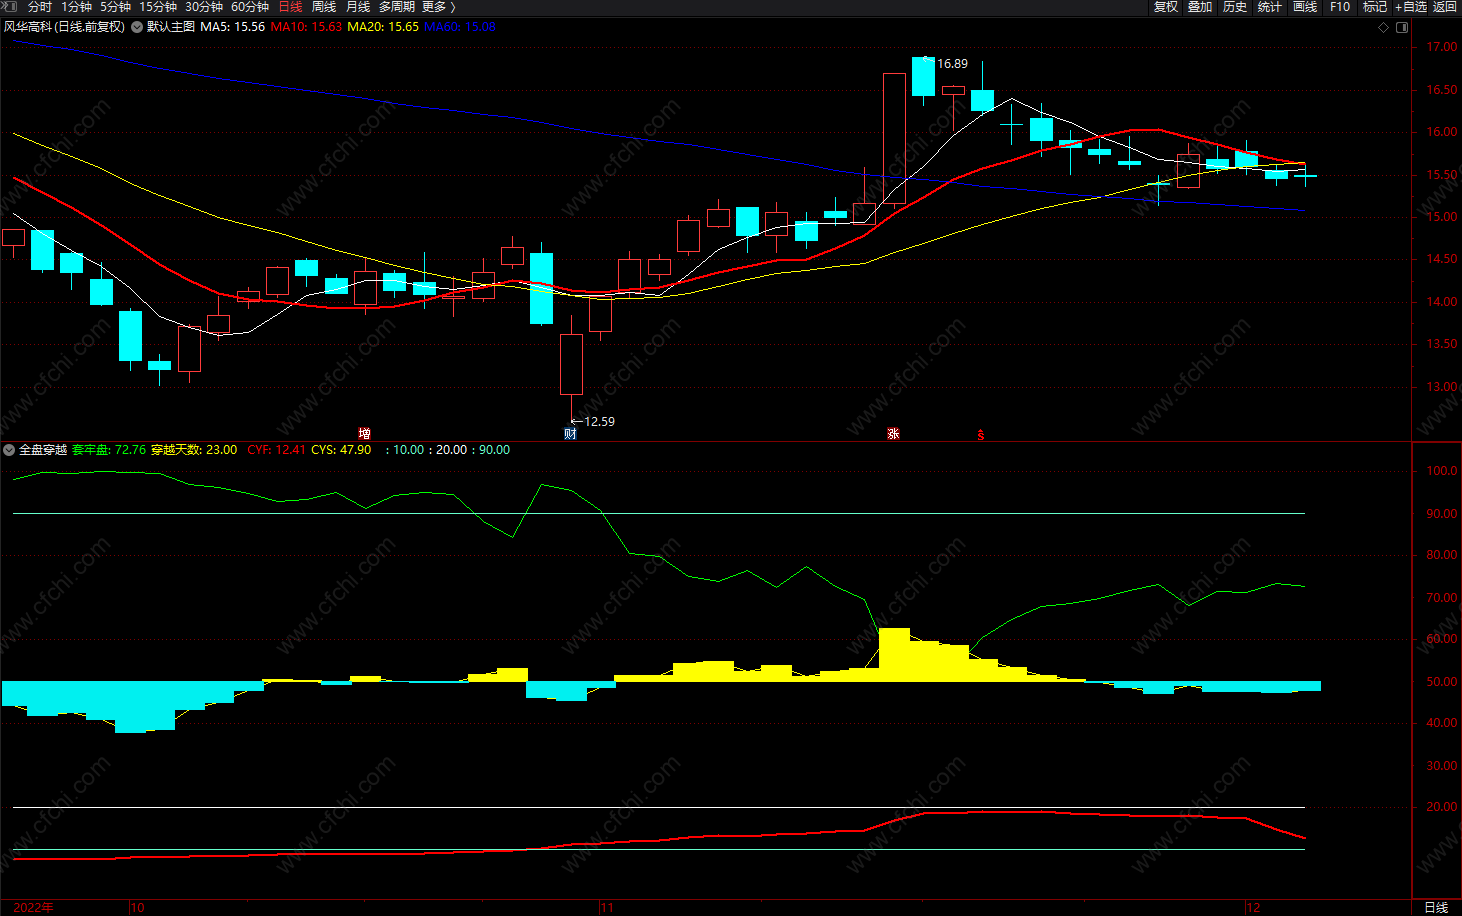Toggle the right side panel icon
The image size is (1462, 916).
[x=1402, y=27]
